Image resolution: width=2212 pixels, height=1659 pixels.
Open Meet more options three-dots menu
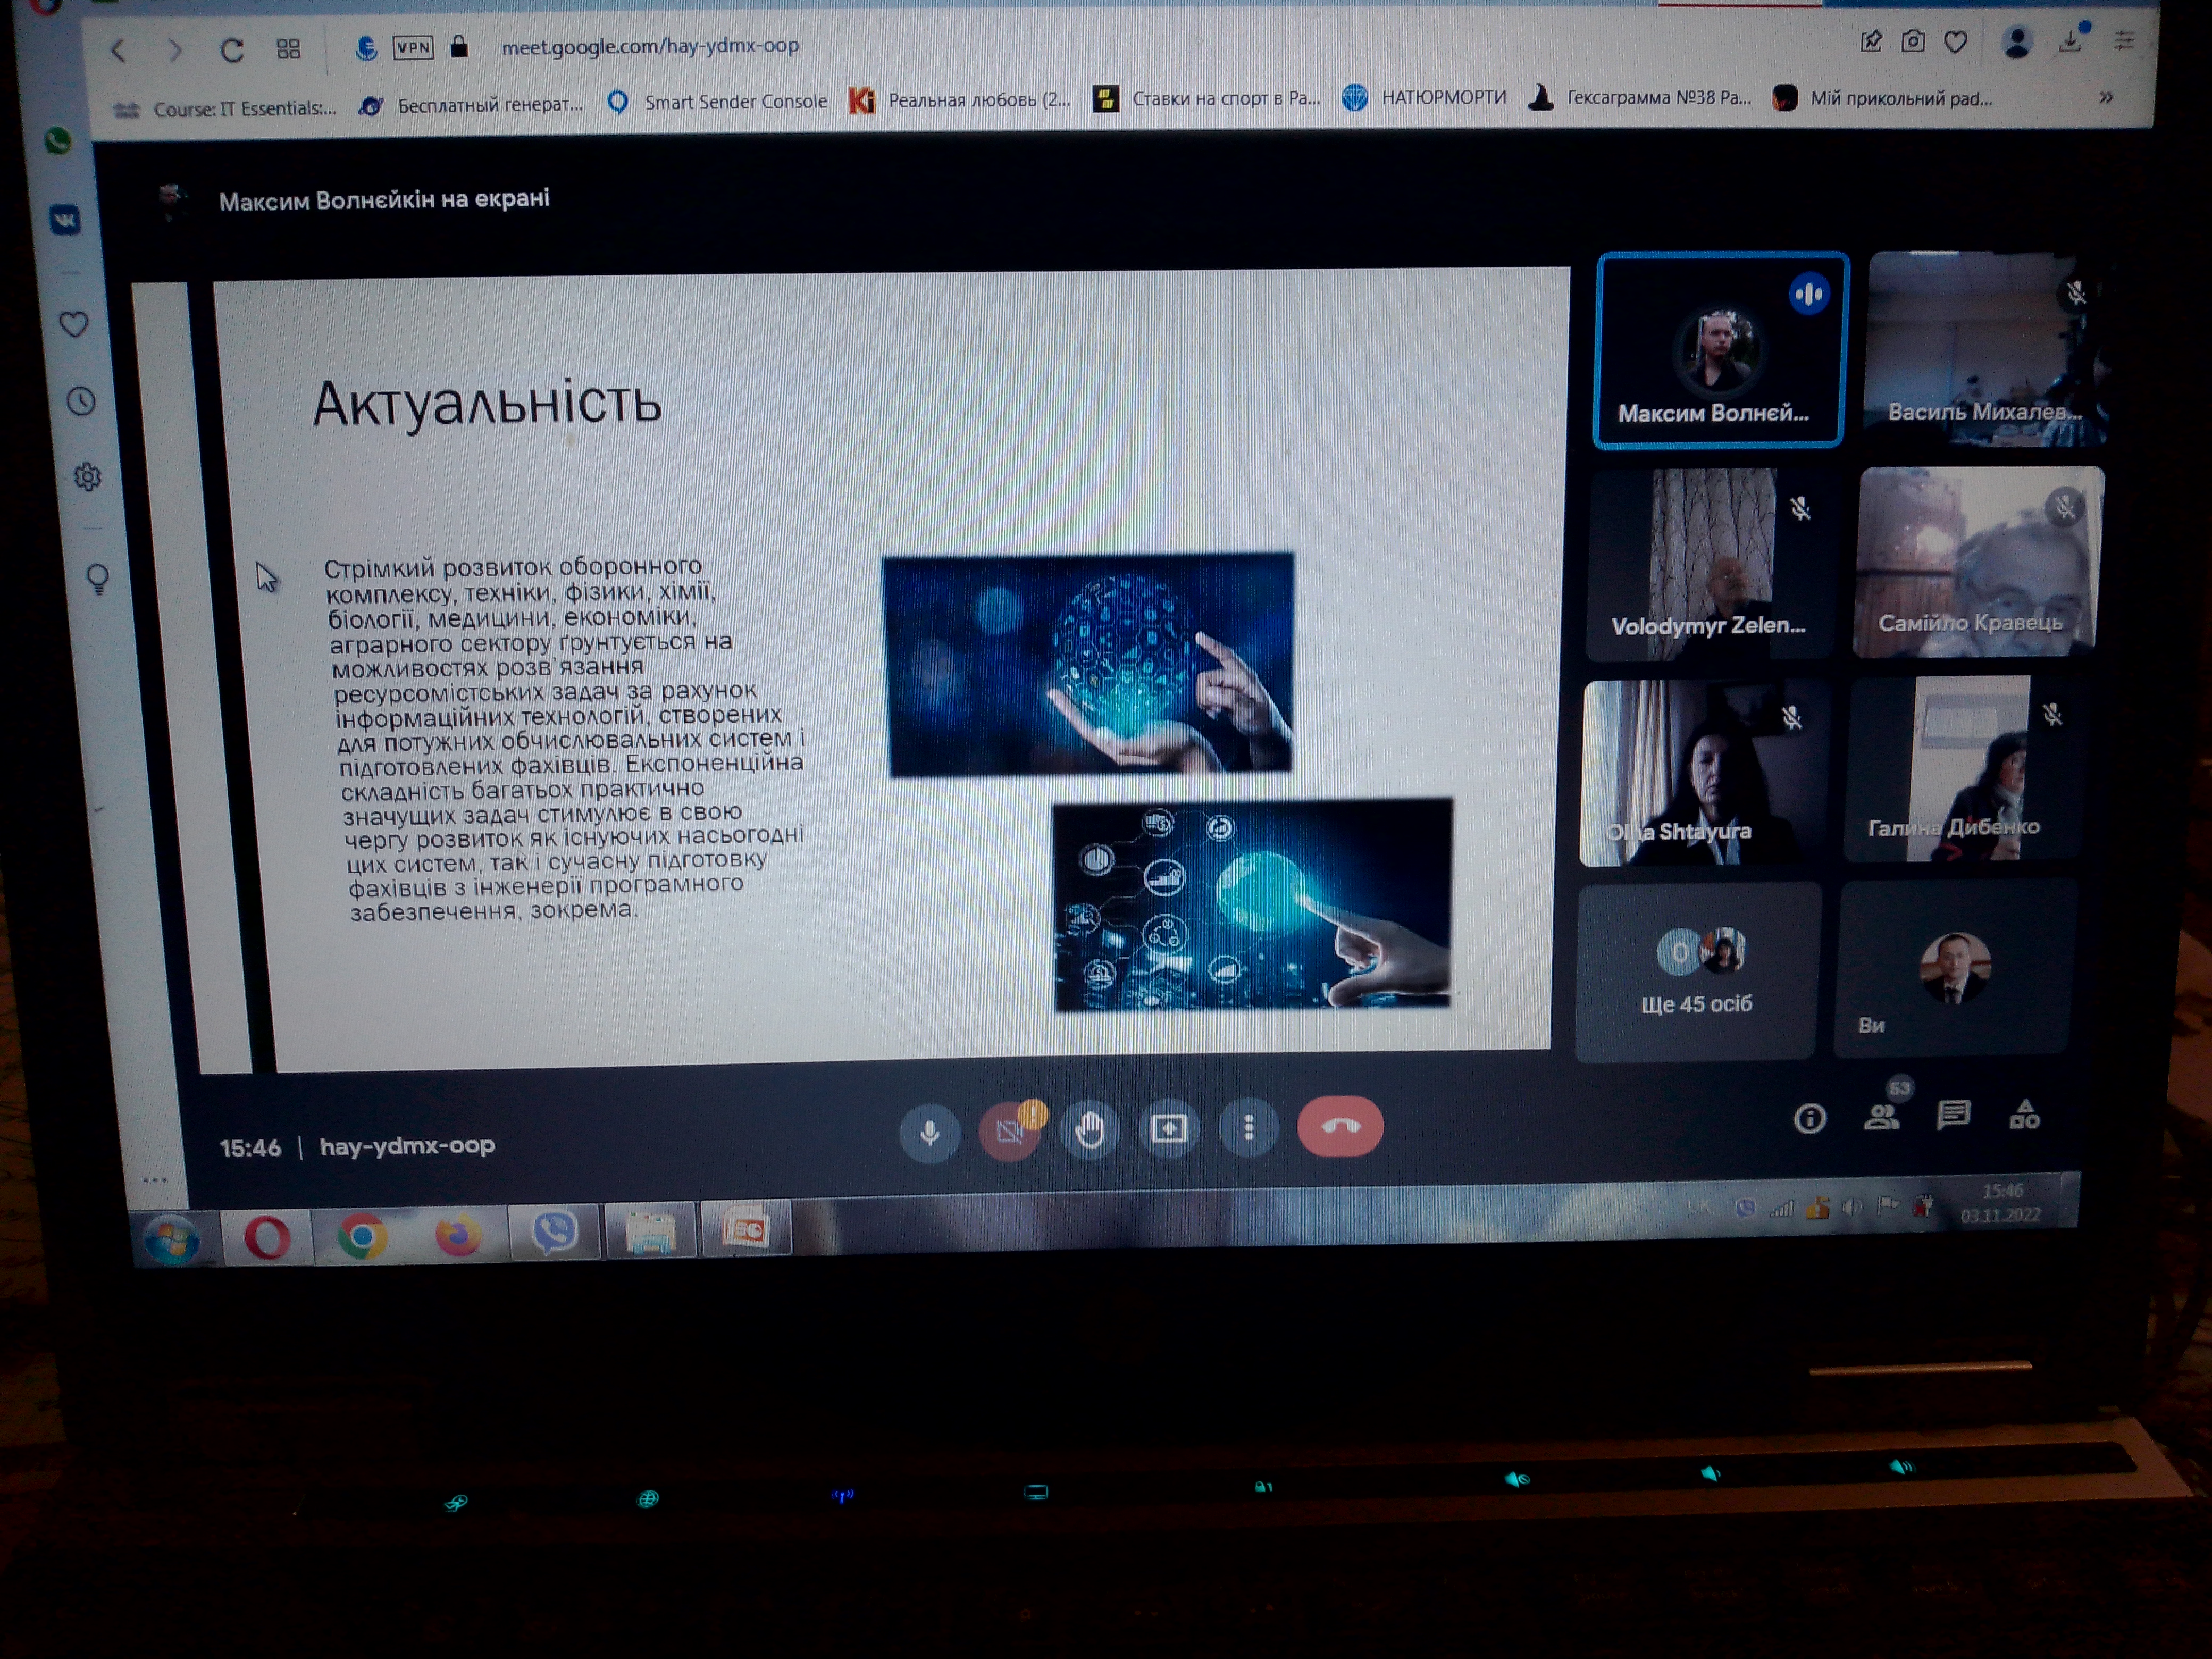pyautogui.click(x=1248, y=1127)
